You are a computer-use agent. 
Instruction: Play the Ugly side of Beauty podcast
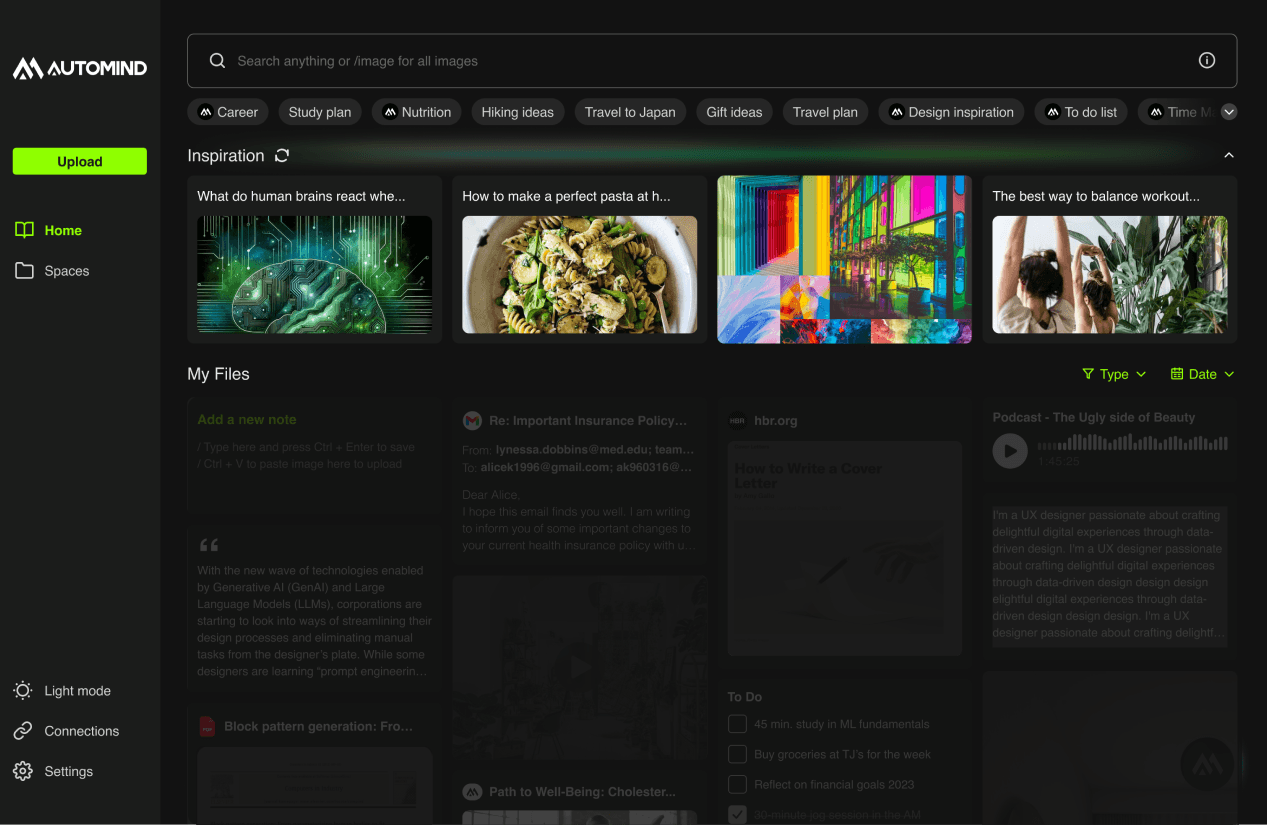(x=1010, y=451)
